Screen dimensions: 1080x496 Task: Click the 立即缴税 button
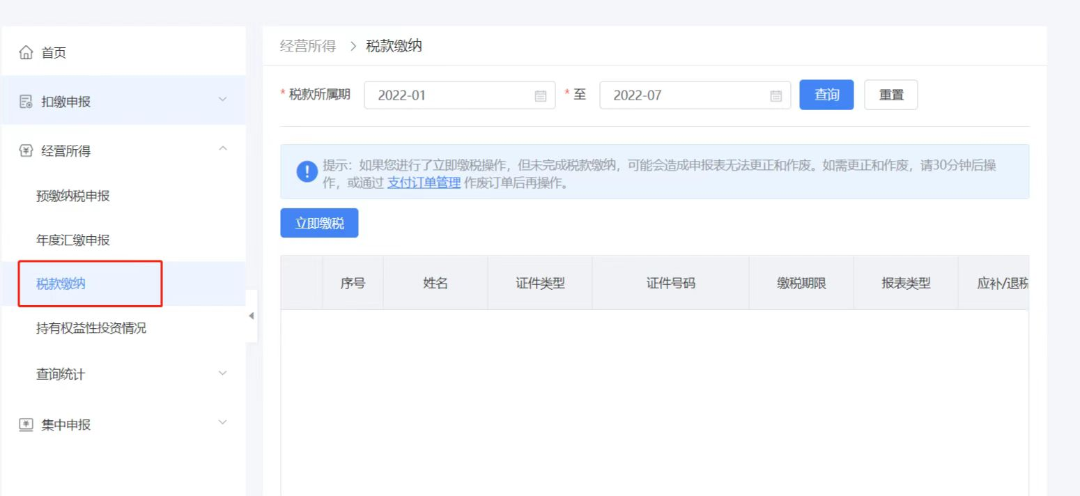[319, 224]
